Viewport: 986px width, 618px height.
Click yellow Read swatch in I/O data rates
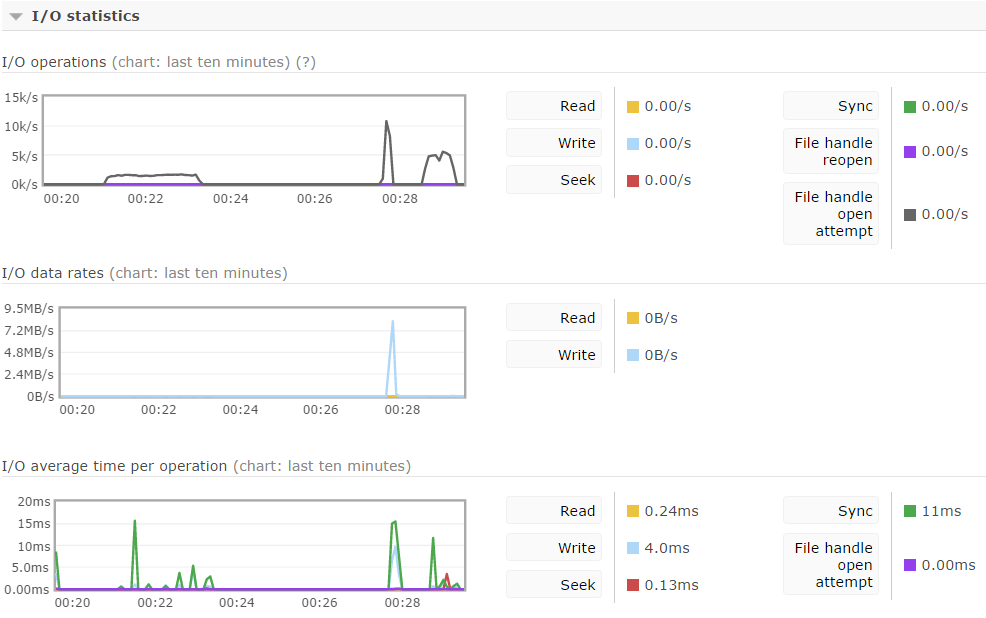coord(633,318)
